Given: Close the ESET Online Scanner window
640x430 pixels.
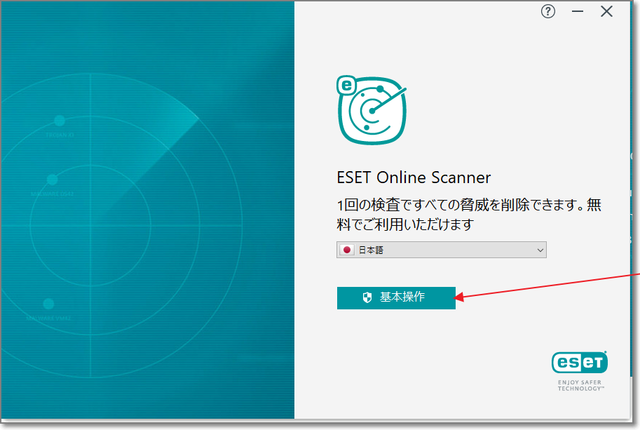Looking at the screenshot, I should (x=606, y=12).
